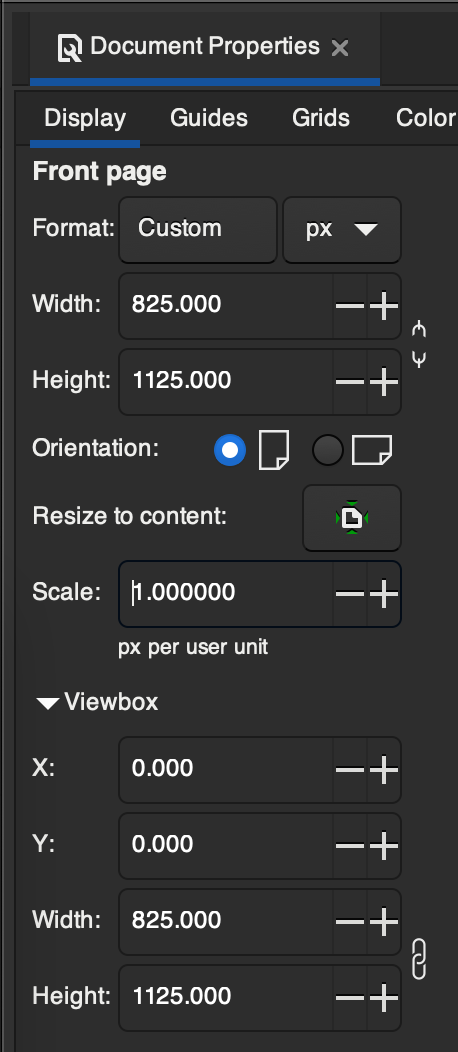The height and width of the screenshot is (1052, 458).
Task: Switch to the Grids tab
Action: tap(321, 119)
